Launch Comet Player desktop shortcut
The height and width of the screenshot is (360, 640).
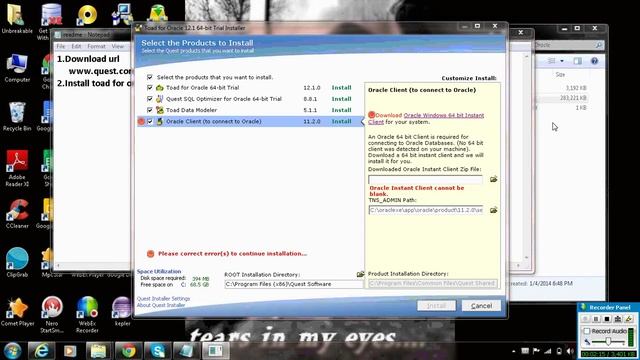tap(17, 311)
